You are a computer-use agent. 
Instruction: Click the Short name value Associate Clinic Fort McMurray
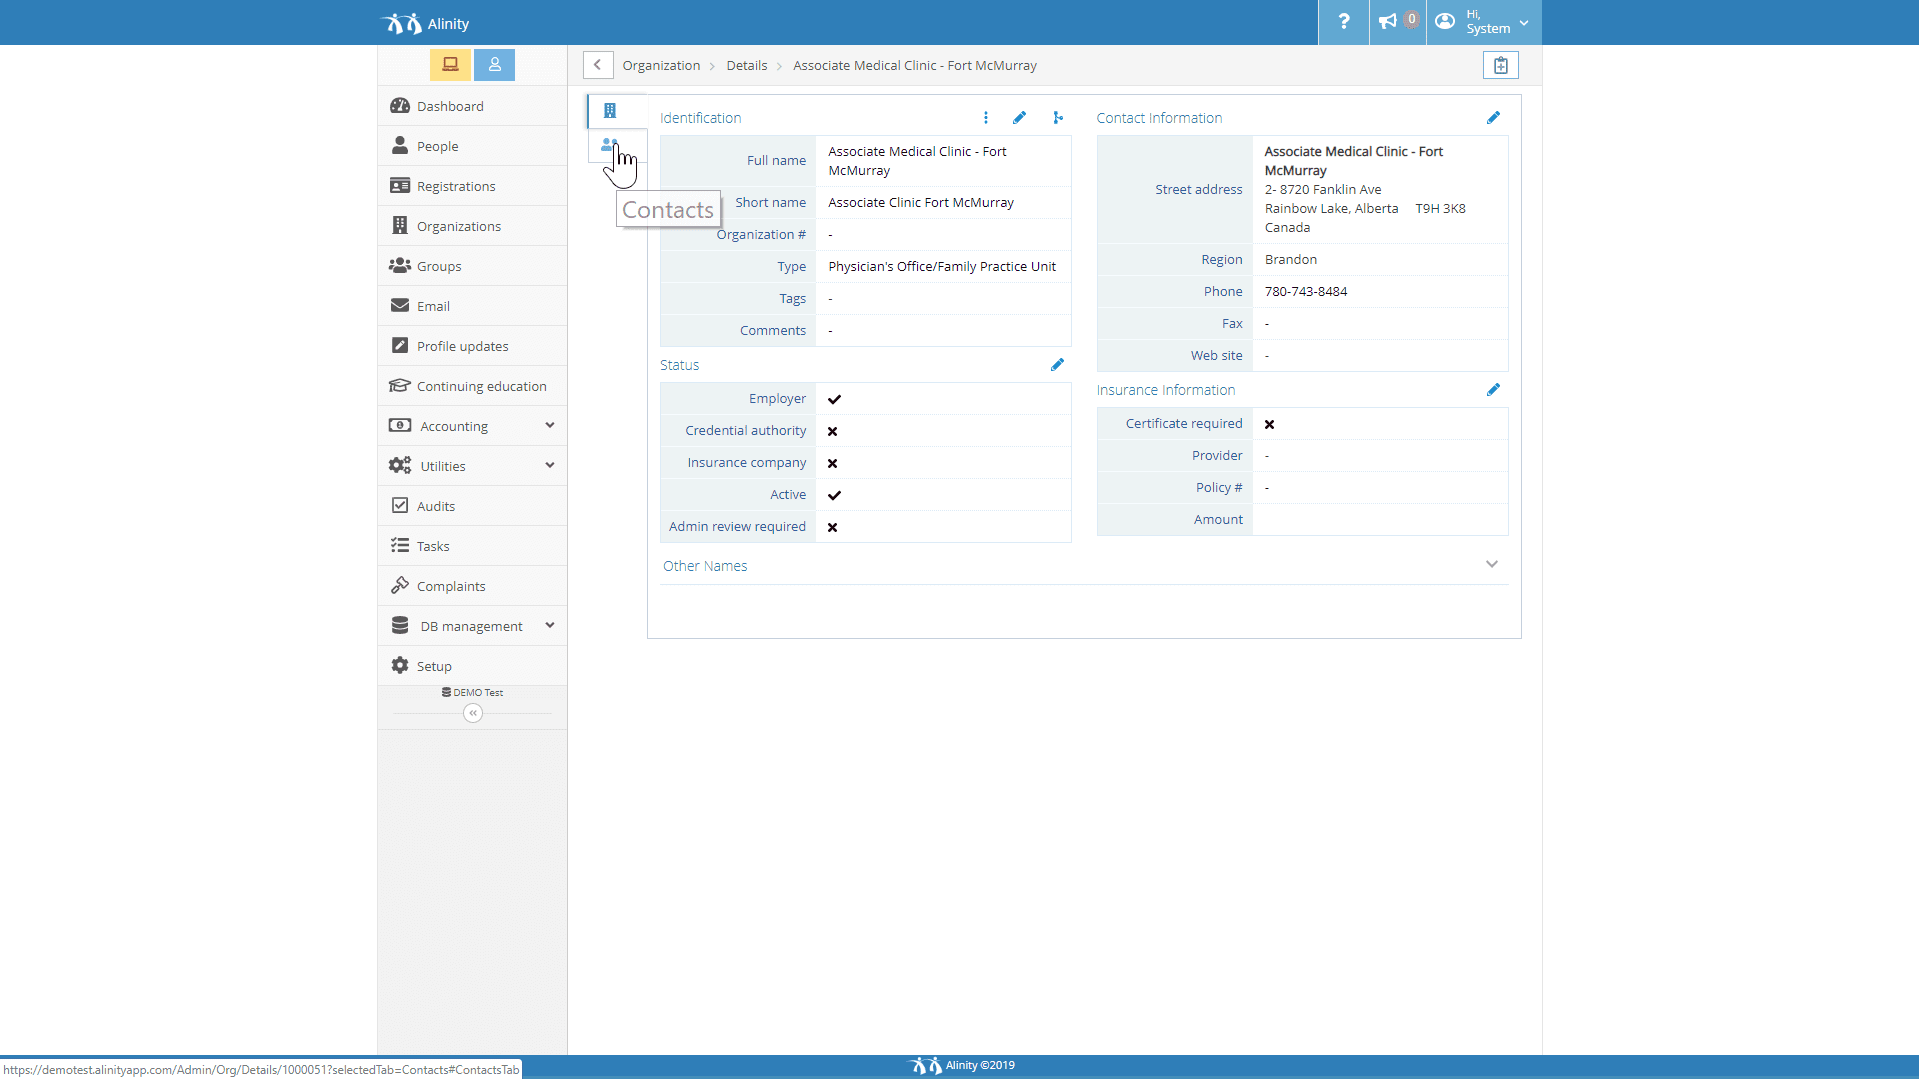click(921, 203)
